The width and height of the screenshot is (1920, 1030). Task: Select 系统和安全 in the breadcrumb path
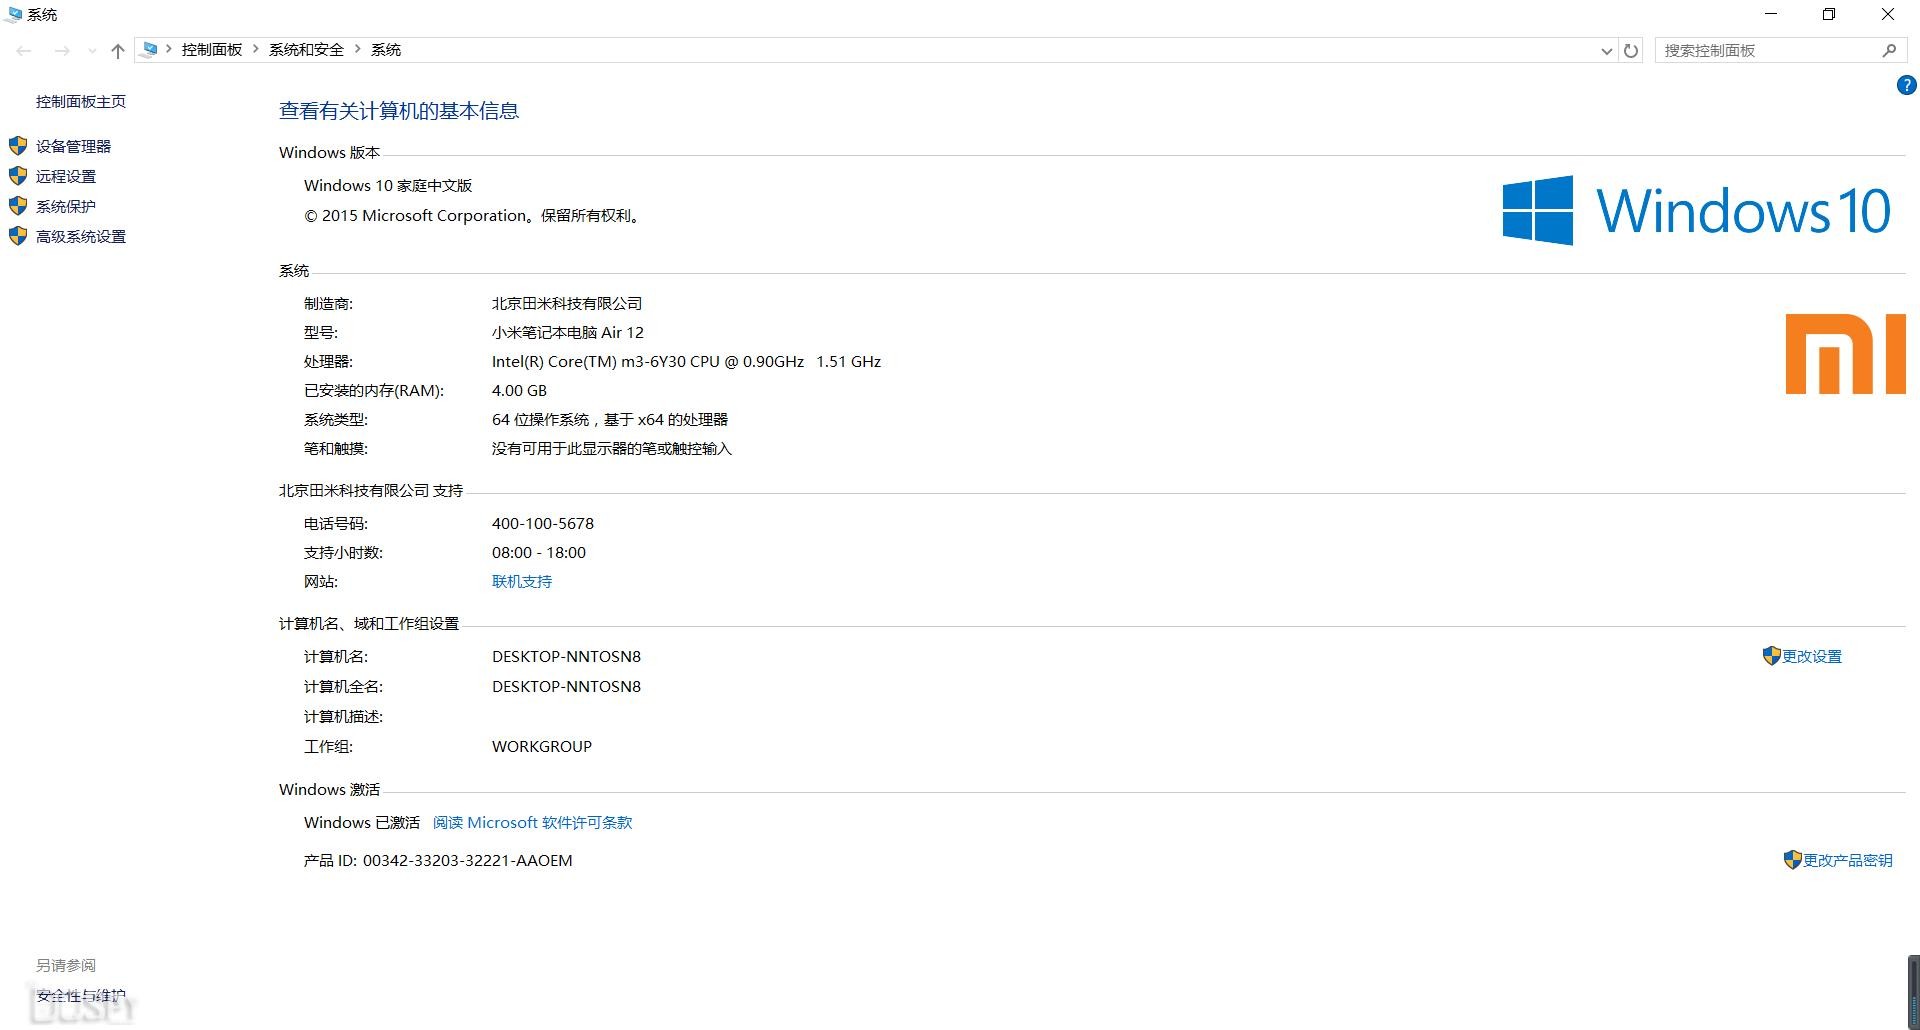[306, 49]
